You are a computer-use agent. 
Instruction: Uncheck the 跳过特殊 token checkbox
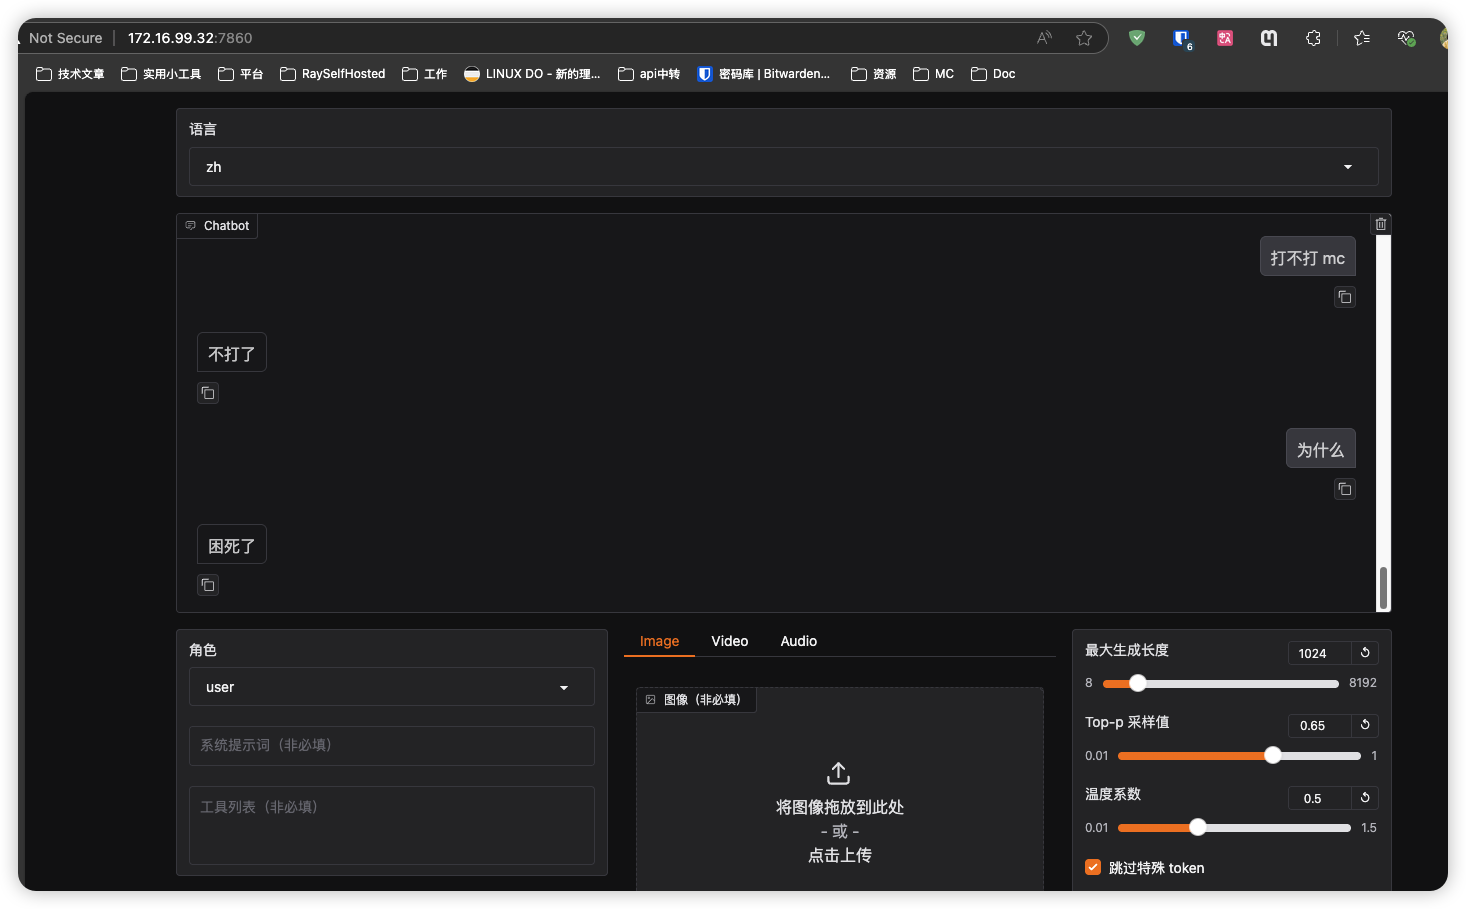(1093, 867)
